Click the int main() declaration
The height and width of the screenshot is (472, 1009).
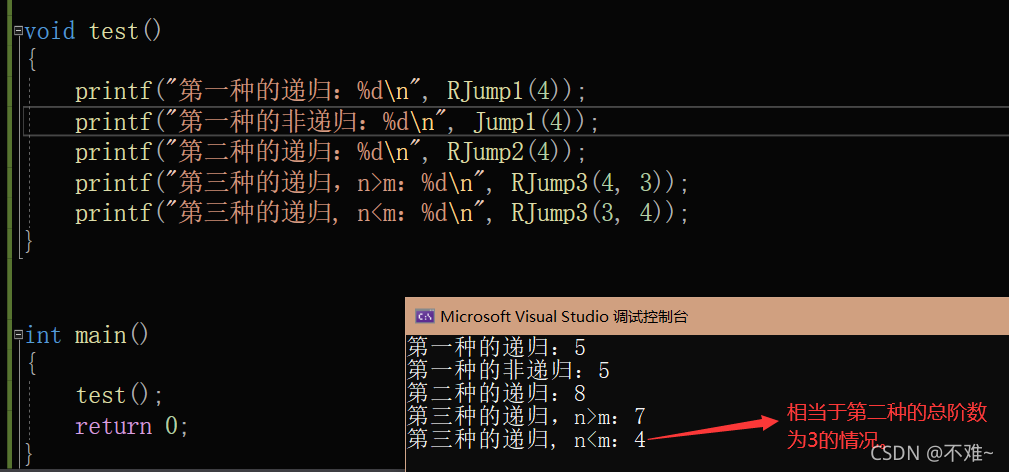click(87, 335)
